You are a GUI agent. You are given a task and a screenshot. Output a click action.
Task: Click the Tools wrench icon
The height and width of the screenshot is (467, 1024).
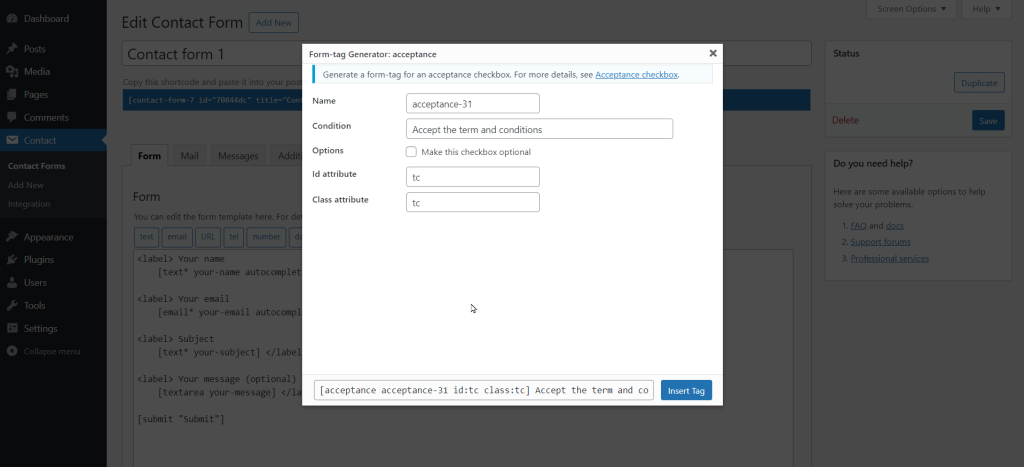pos(11,306)
